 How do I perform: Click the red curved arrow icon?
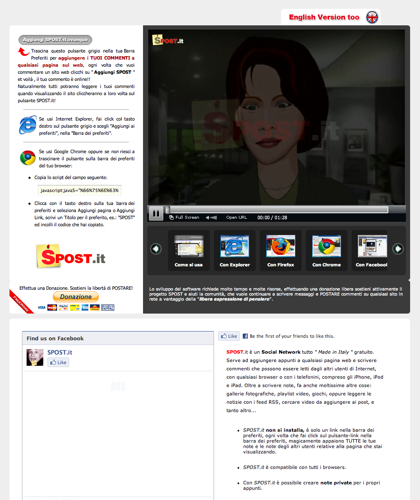(24, 52)
